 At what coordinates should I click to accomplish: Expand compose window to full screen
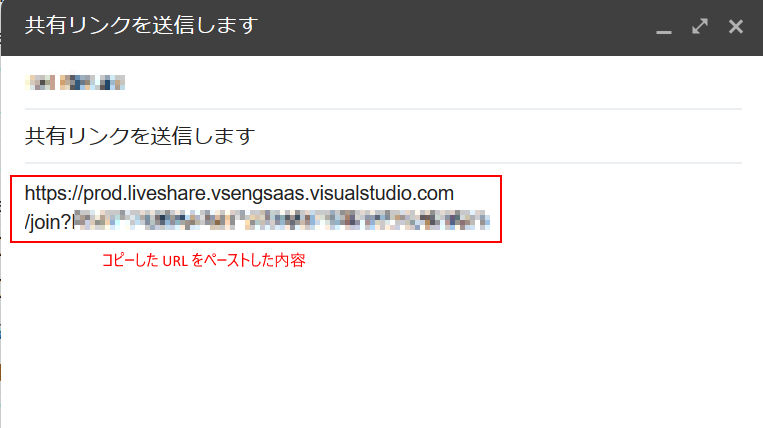[700, 26]
